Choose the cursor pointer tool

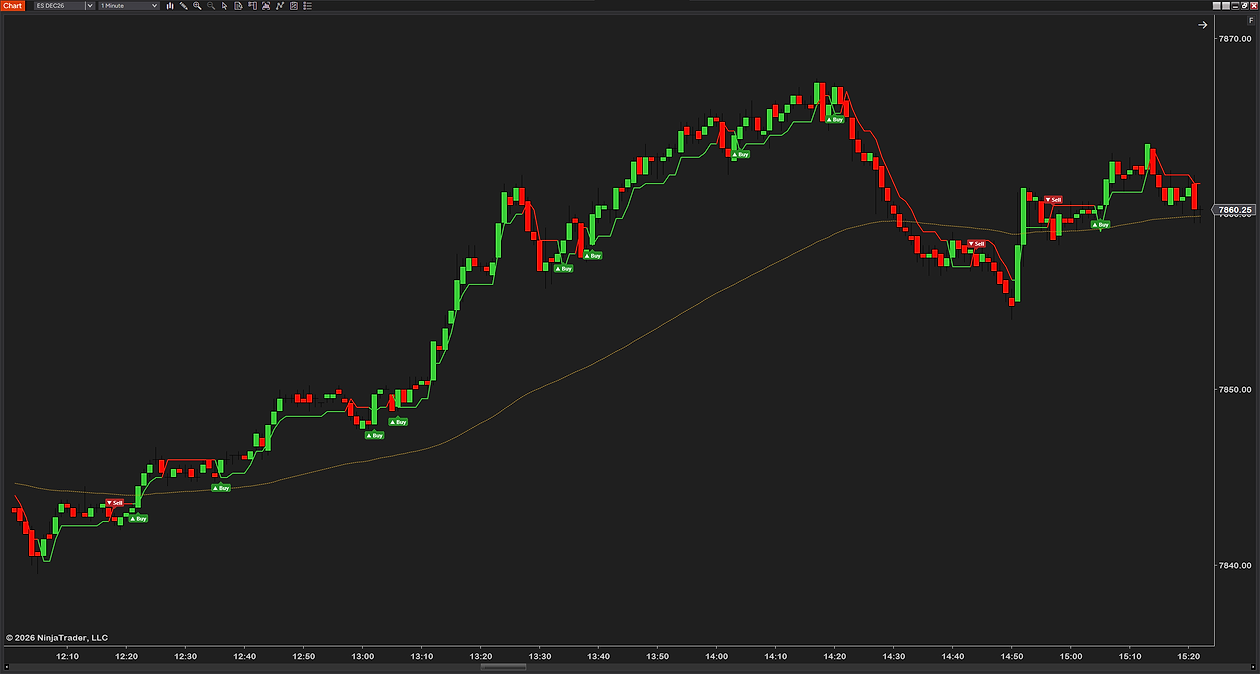click(x=224, y=5)
